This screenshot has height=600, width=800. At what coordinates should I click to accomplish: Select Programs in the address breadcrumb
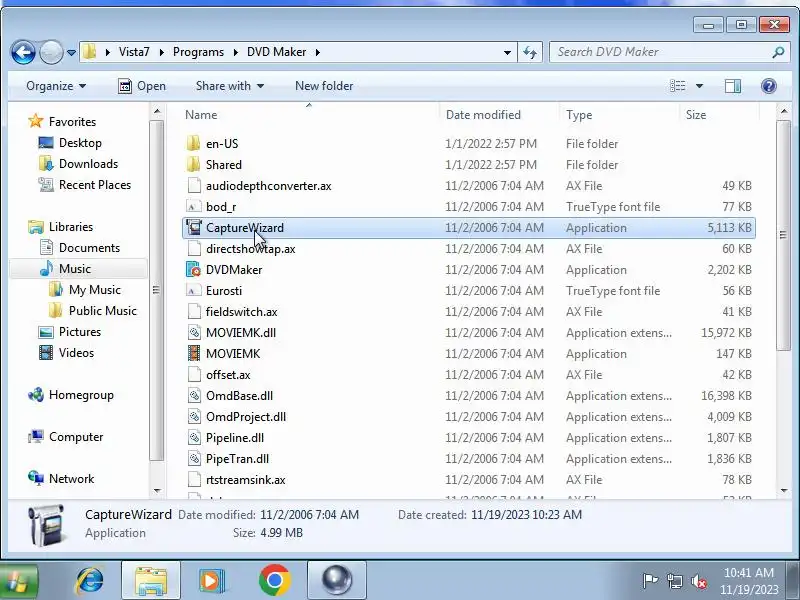(x=198, y=52)
